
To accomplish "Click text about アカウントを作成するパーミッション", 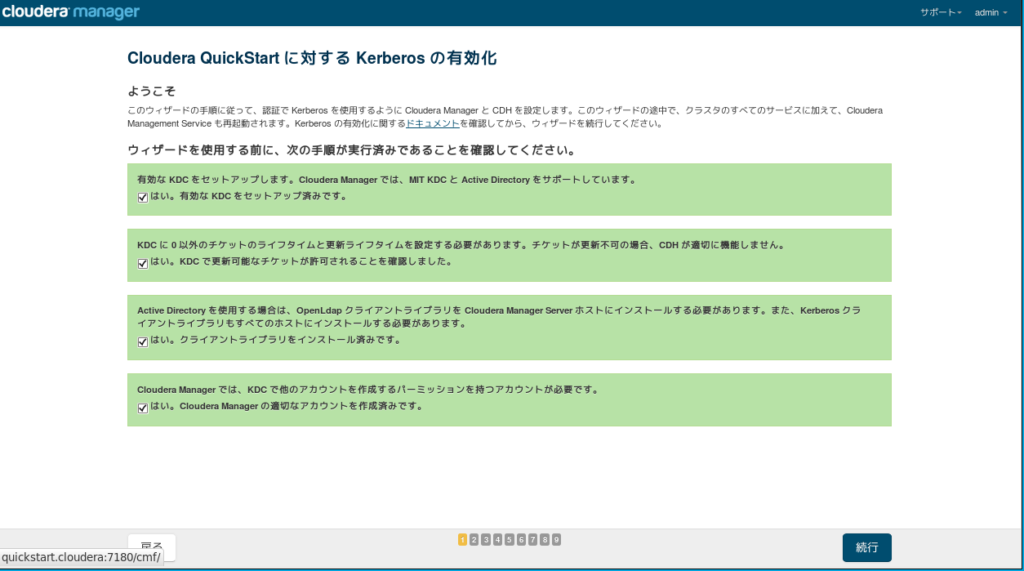I will click(x=368, y=389).
